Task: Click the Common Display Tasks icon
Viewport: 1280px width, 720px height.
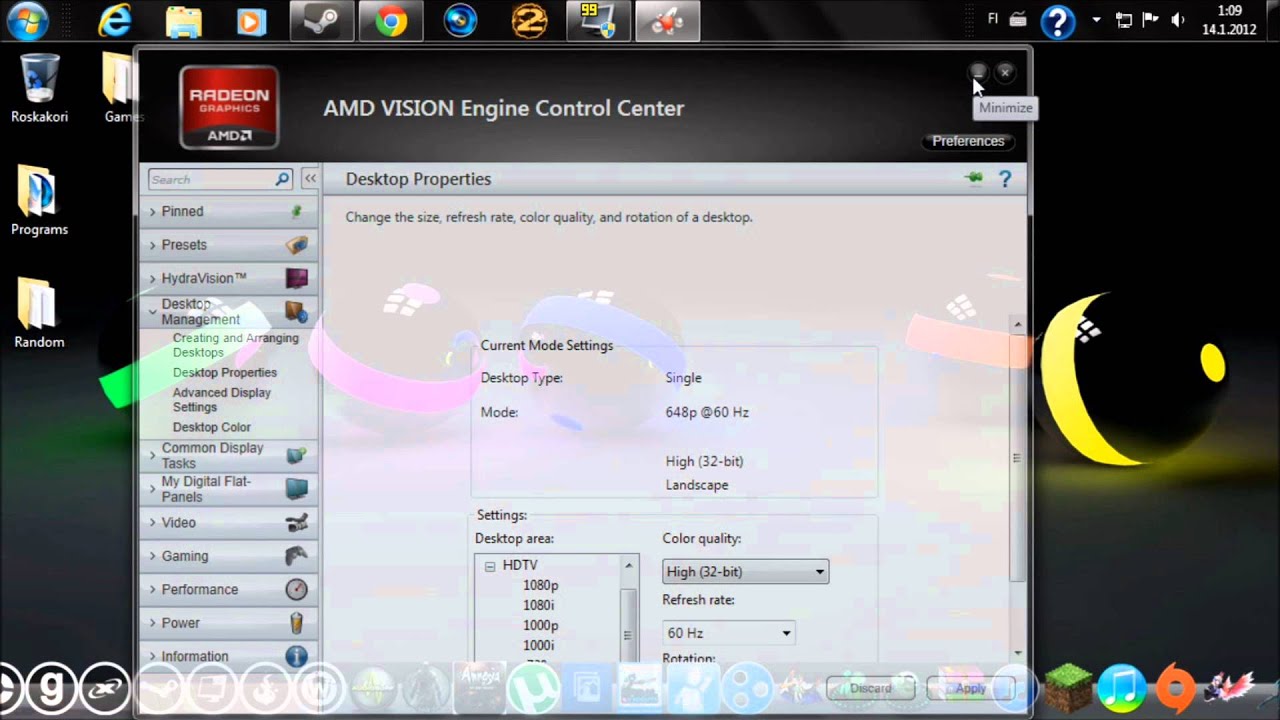Action: [x=296, y=455]
